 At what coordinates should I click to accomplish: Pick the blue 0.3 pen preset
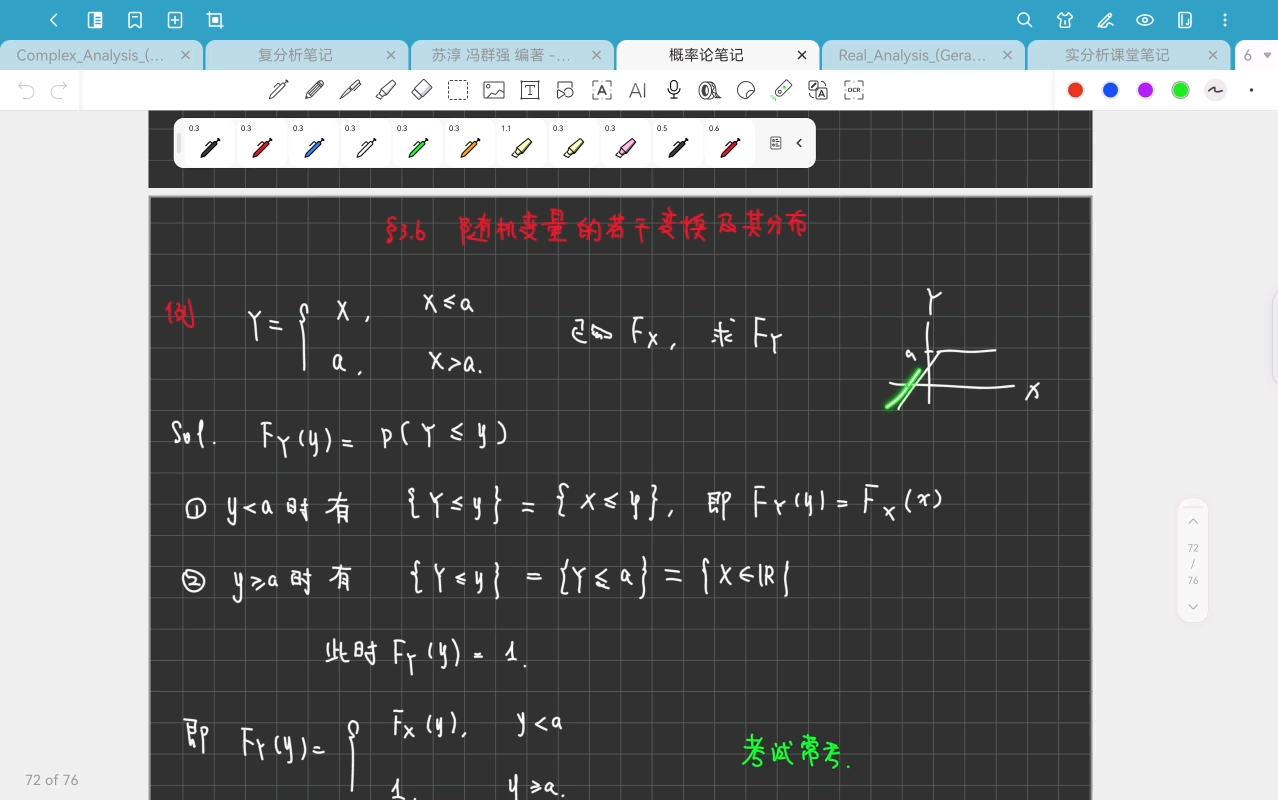point(314,143)
